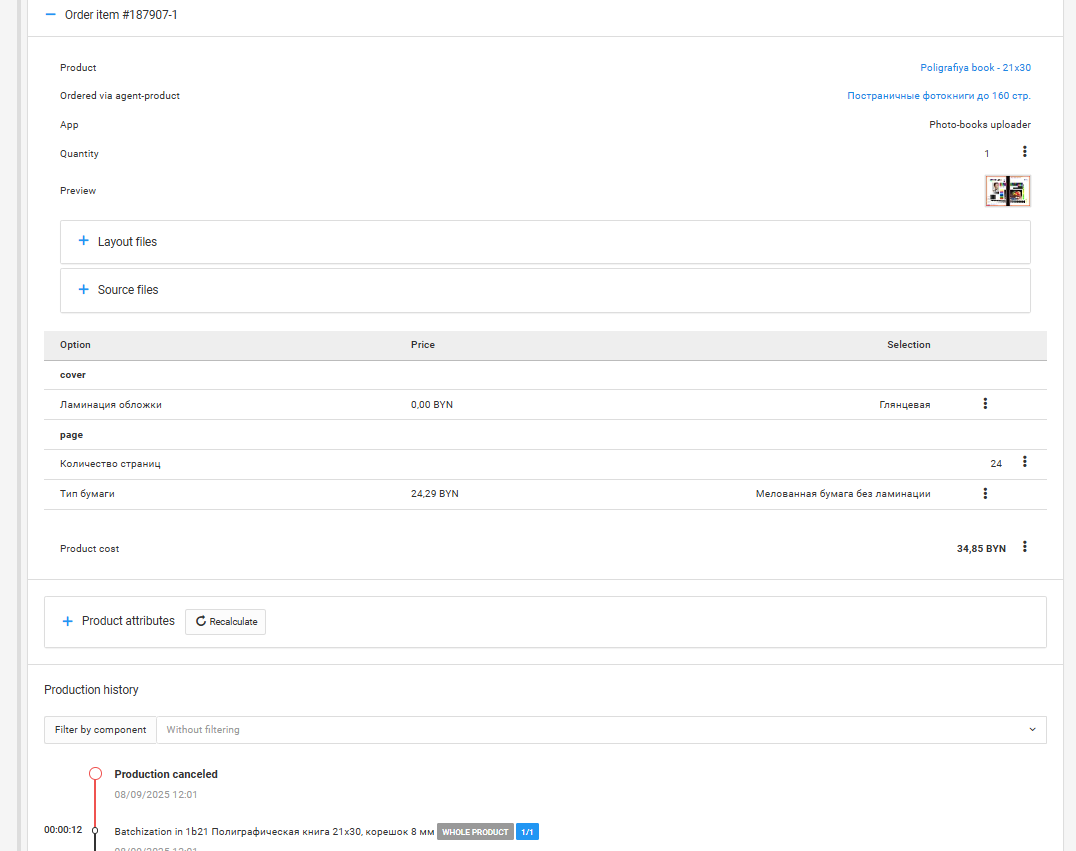Viewport: 1076px width, 851px height.
Task: Click the Production canceled entry title
Action: [166, 774]
